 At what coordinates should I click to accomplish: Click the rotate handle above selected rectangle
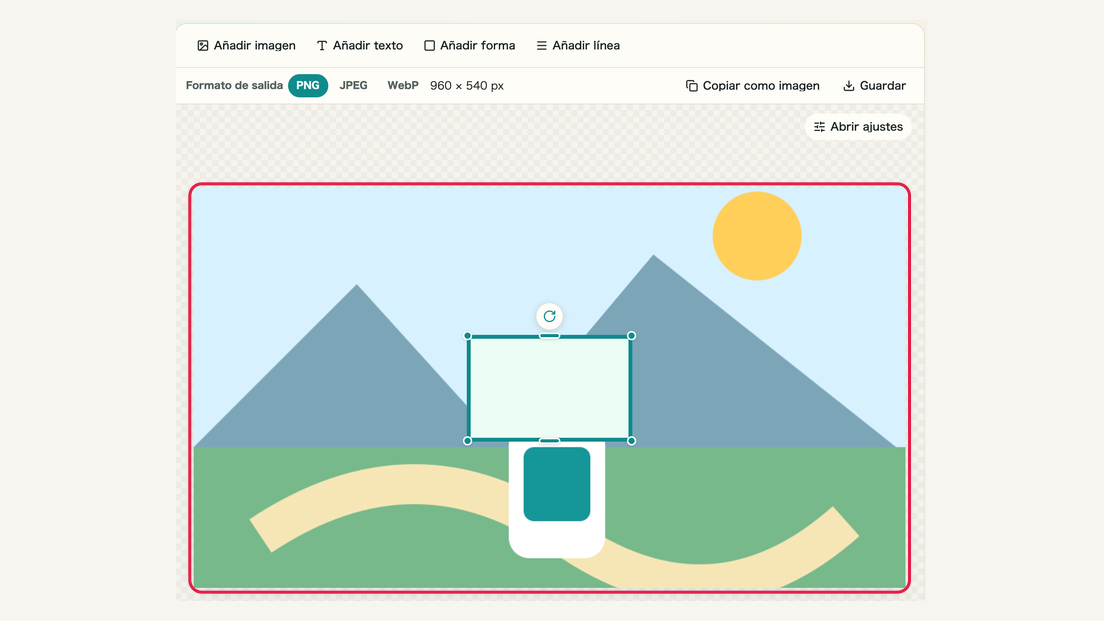(x=550, y=316)
